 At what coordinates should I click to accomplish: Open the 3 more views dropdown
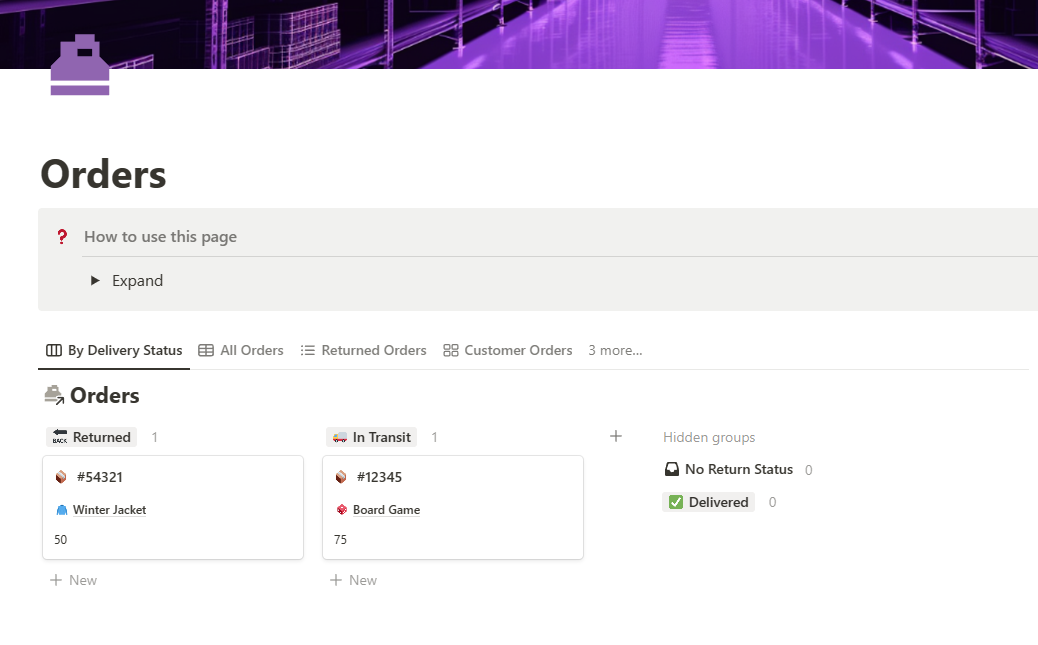615,350
